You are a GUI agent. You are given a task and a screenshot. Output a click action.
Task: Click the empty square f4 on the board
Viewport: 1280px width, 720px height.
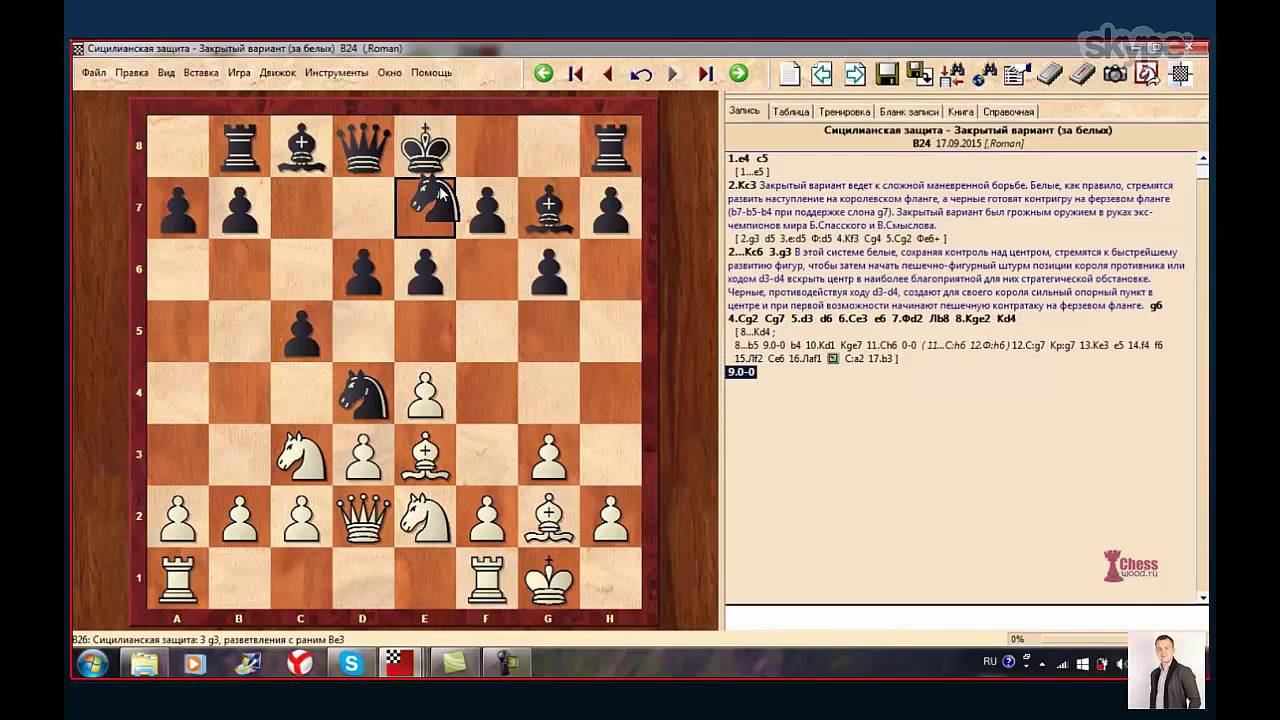487,394
